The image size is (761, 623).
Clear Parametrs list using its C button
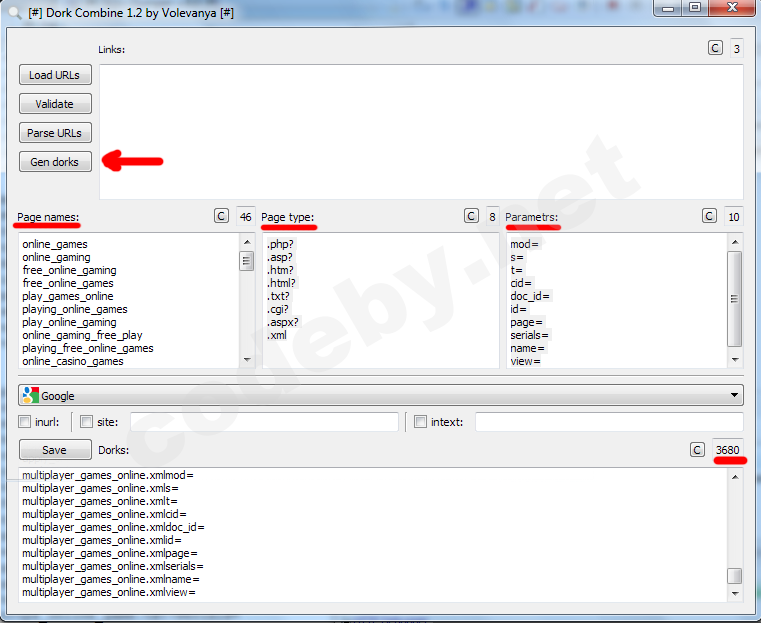click(709, 216)
